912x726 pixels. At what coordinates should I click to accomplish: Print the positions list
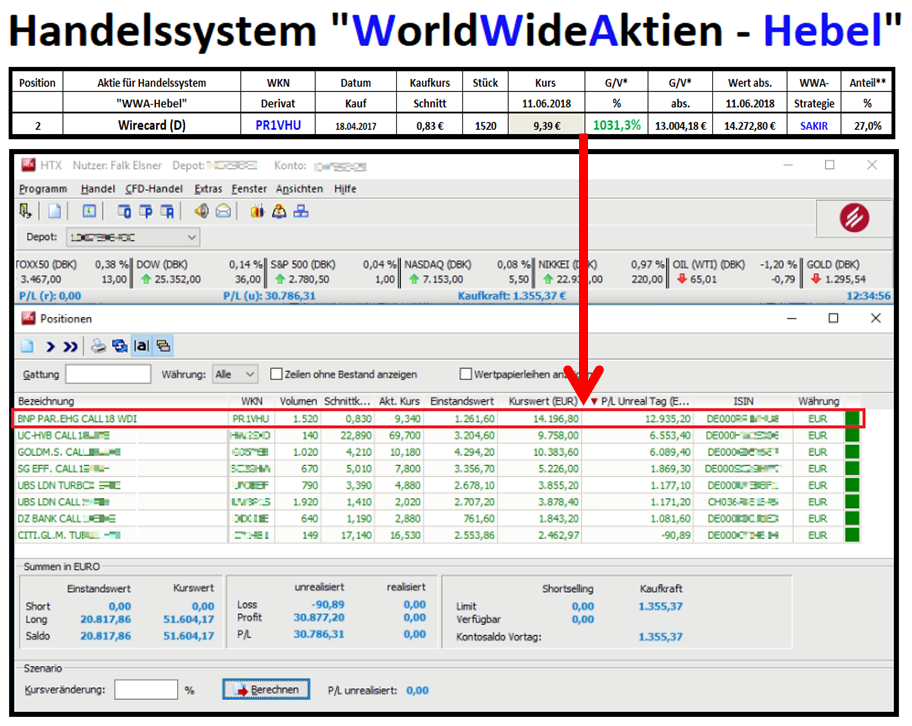click(98, 346)
